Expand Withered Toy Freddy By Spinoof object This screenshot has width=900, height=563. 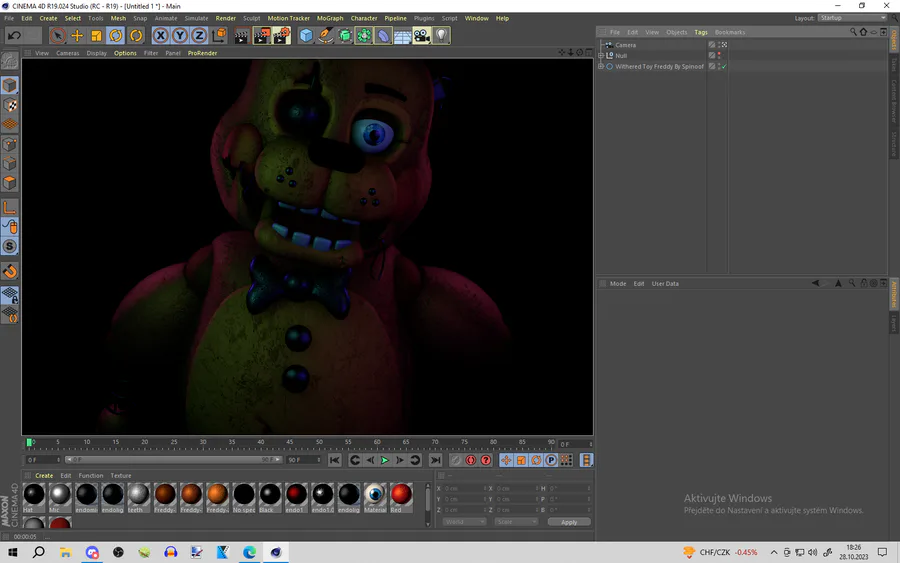[x=601, y=67]
